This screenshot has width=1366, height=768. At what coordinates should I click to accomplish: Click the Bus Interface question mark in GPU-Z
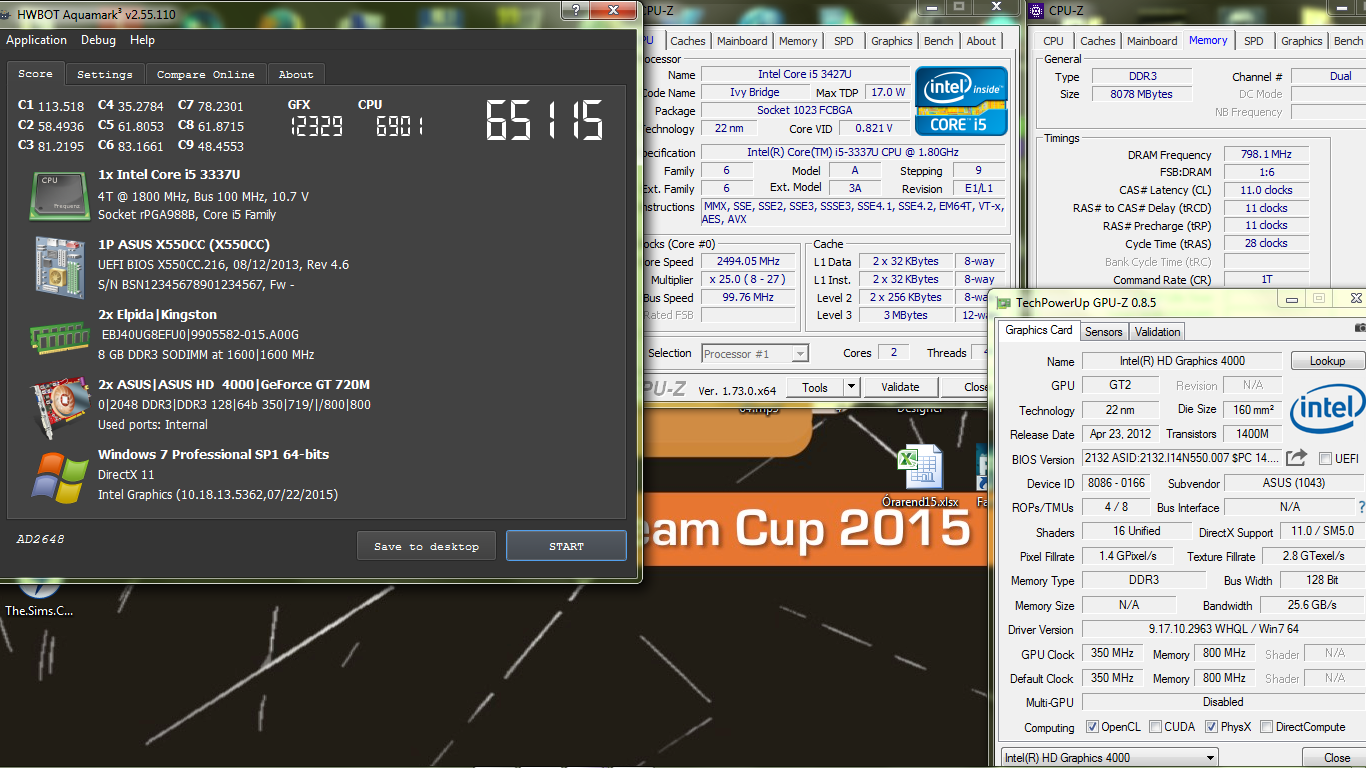click(x=1361, y=507)
